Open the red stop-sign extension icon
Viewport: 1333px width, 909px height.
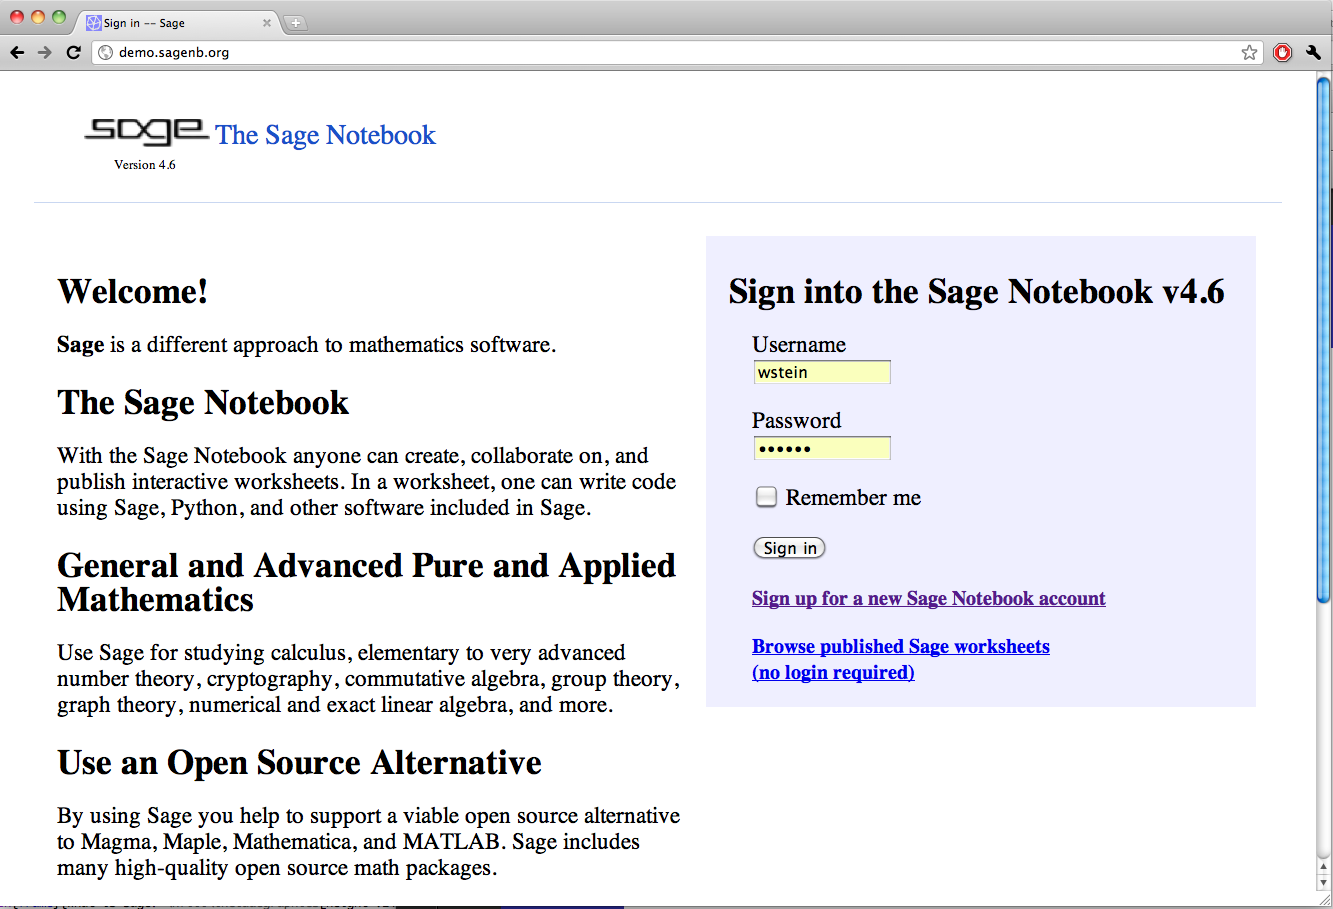click(x=1283, y=52)
